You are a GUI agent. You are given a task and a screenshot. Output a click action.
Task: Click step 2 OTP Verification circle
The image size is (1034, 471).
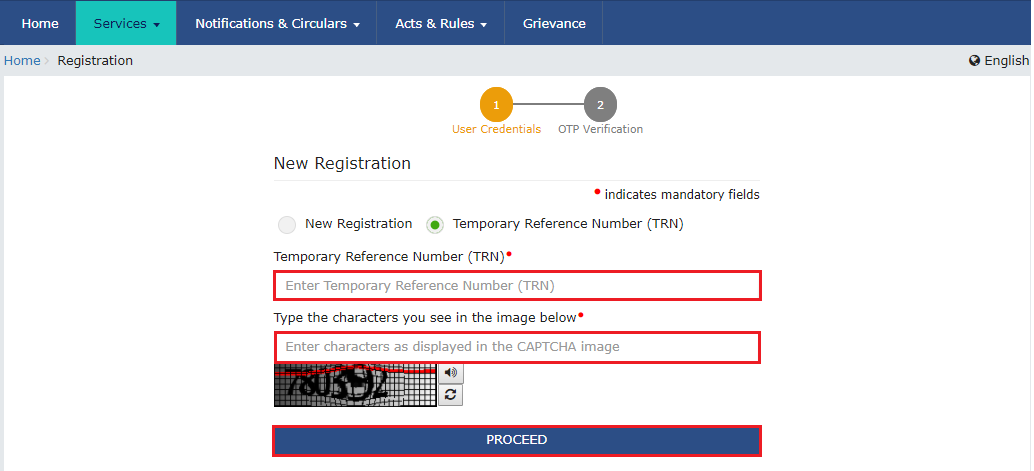click(600, 104)
